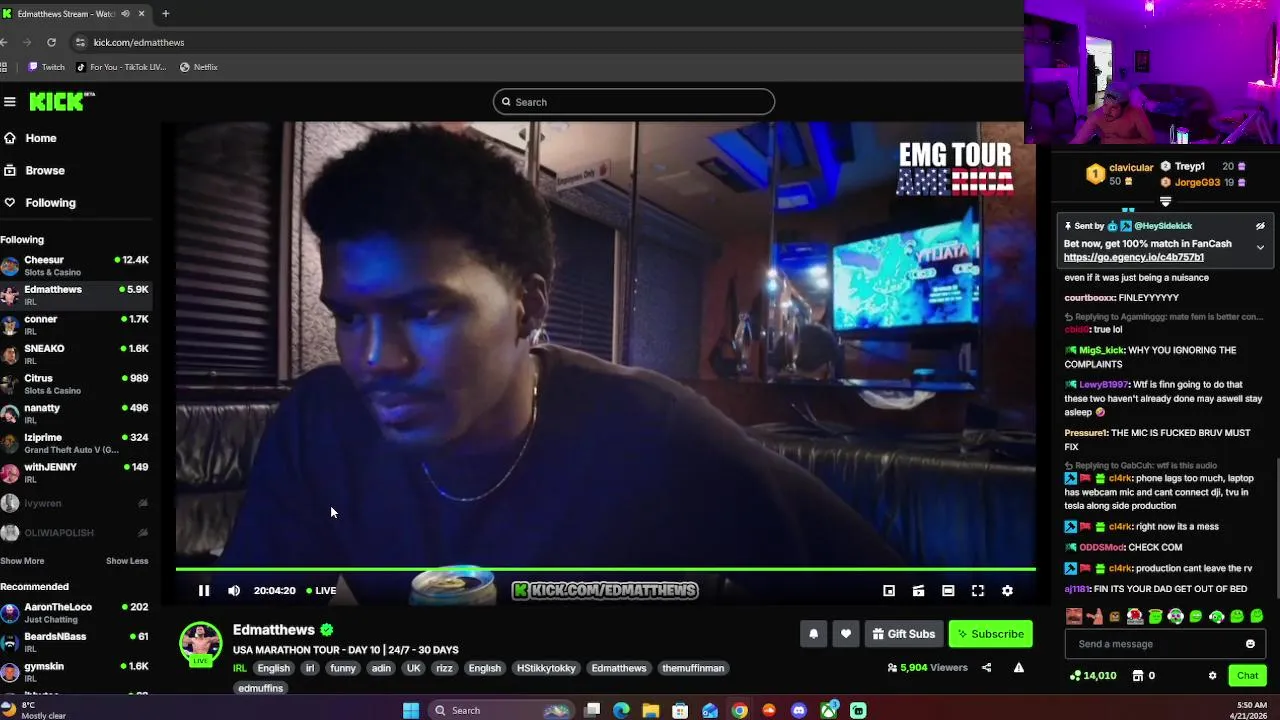Reload the browser page
The image size is (1280, 720).
pyautogui.click(x=51, y=42)
